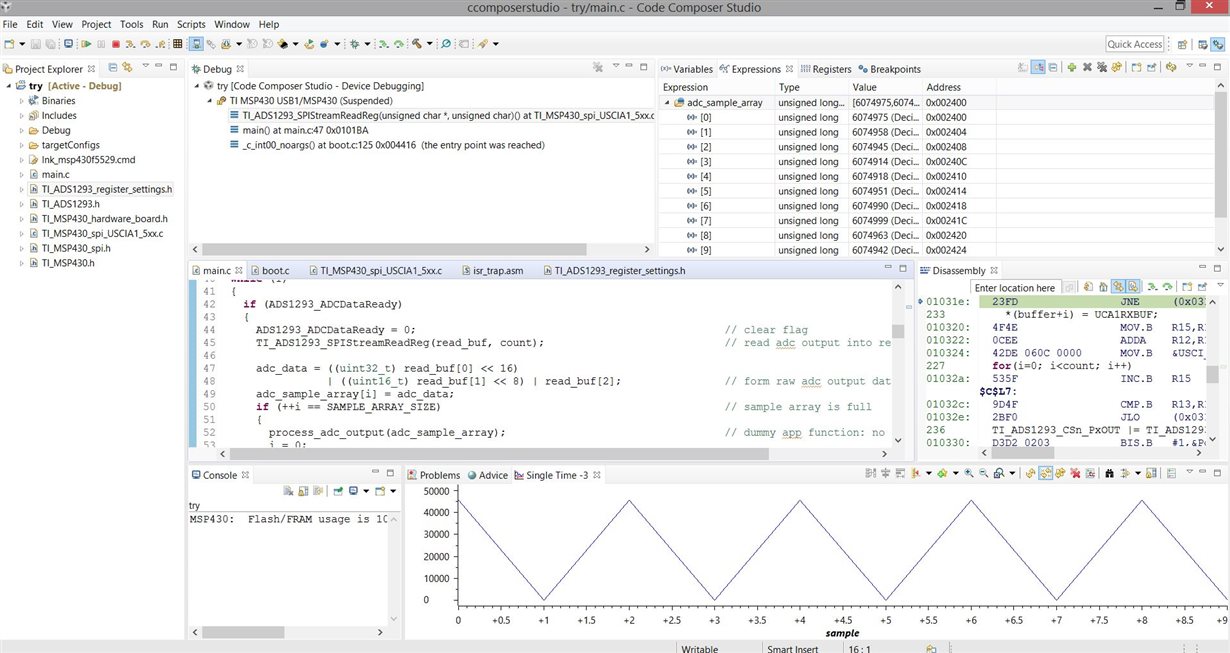Click the Quick Access field
This screenshot has height=653, width=1230.
point(1135,44)
